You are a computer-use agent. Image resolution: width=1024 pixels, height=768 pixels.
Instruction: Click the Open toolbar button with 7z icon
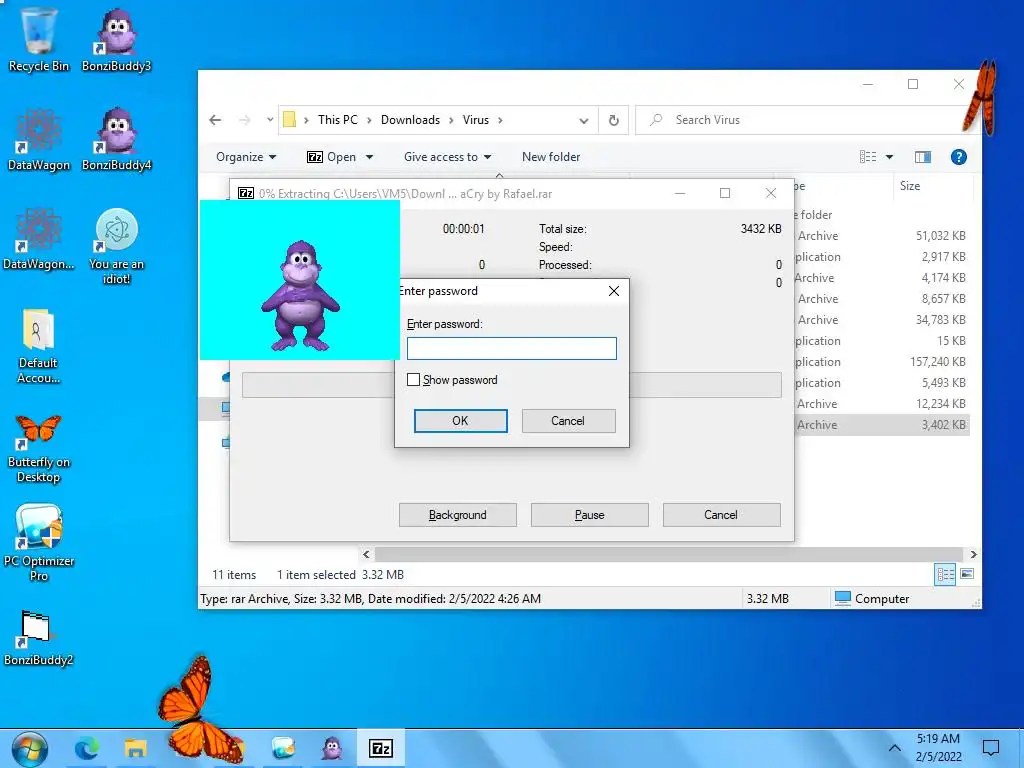(332, 157)
